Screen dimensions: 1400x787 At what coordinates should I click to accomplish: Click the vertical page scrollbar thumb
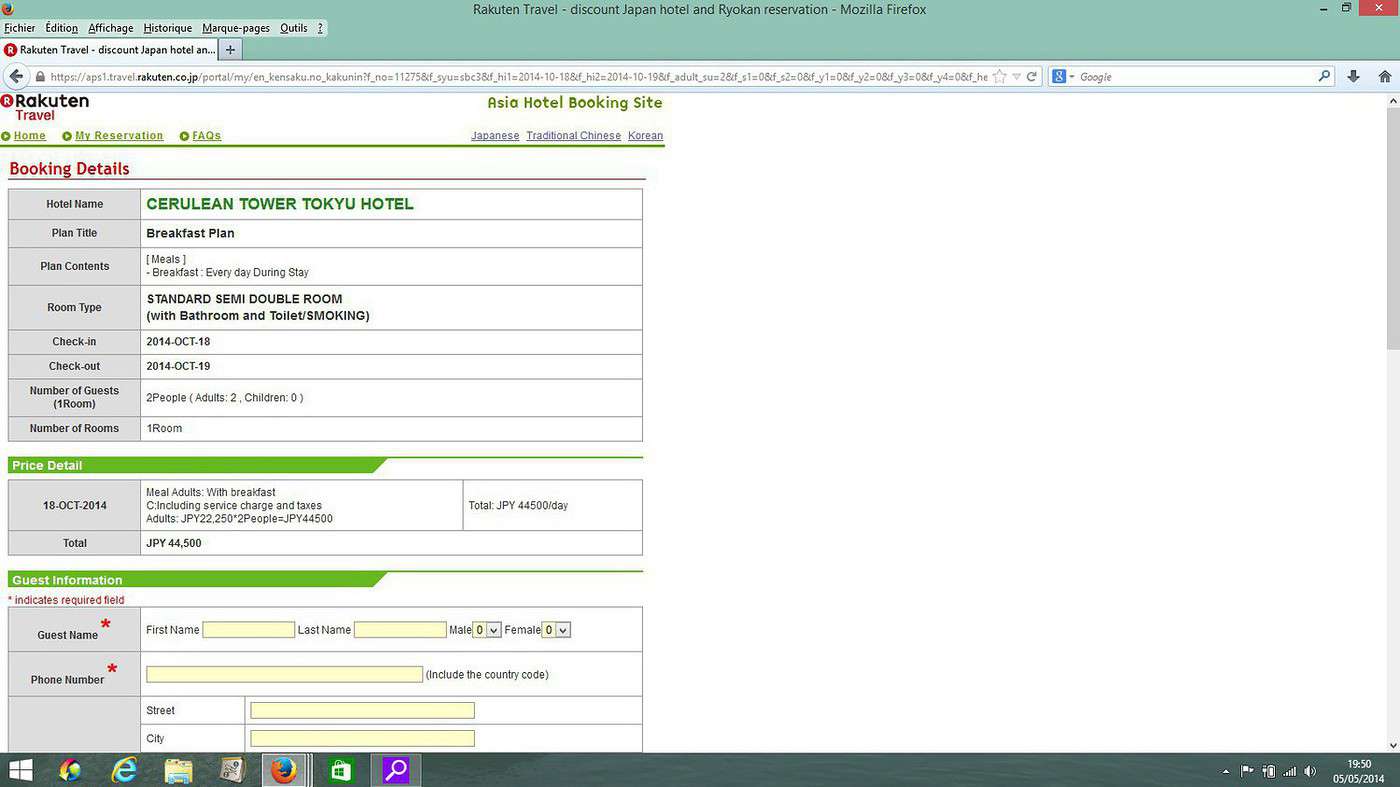pyautogui.click(x=1392, y=228)
